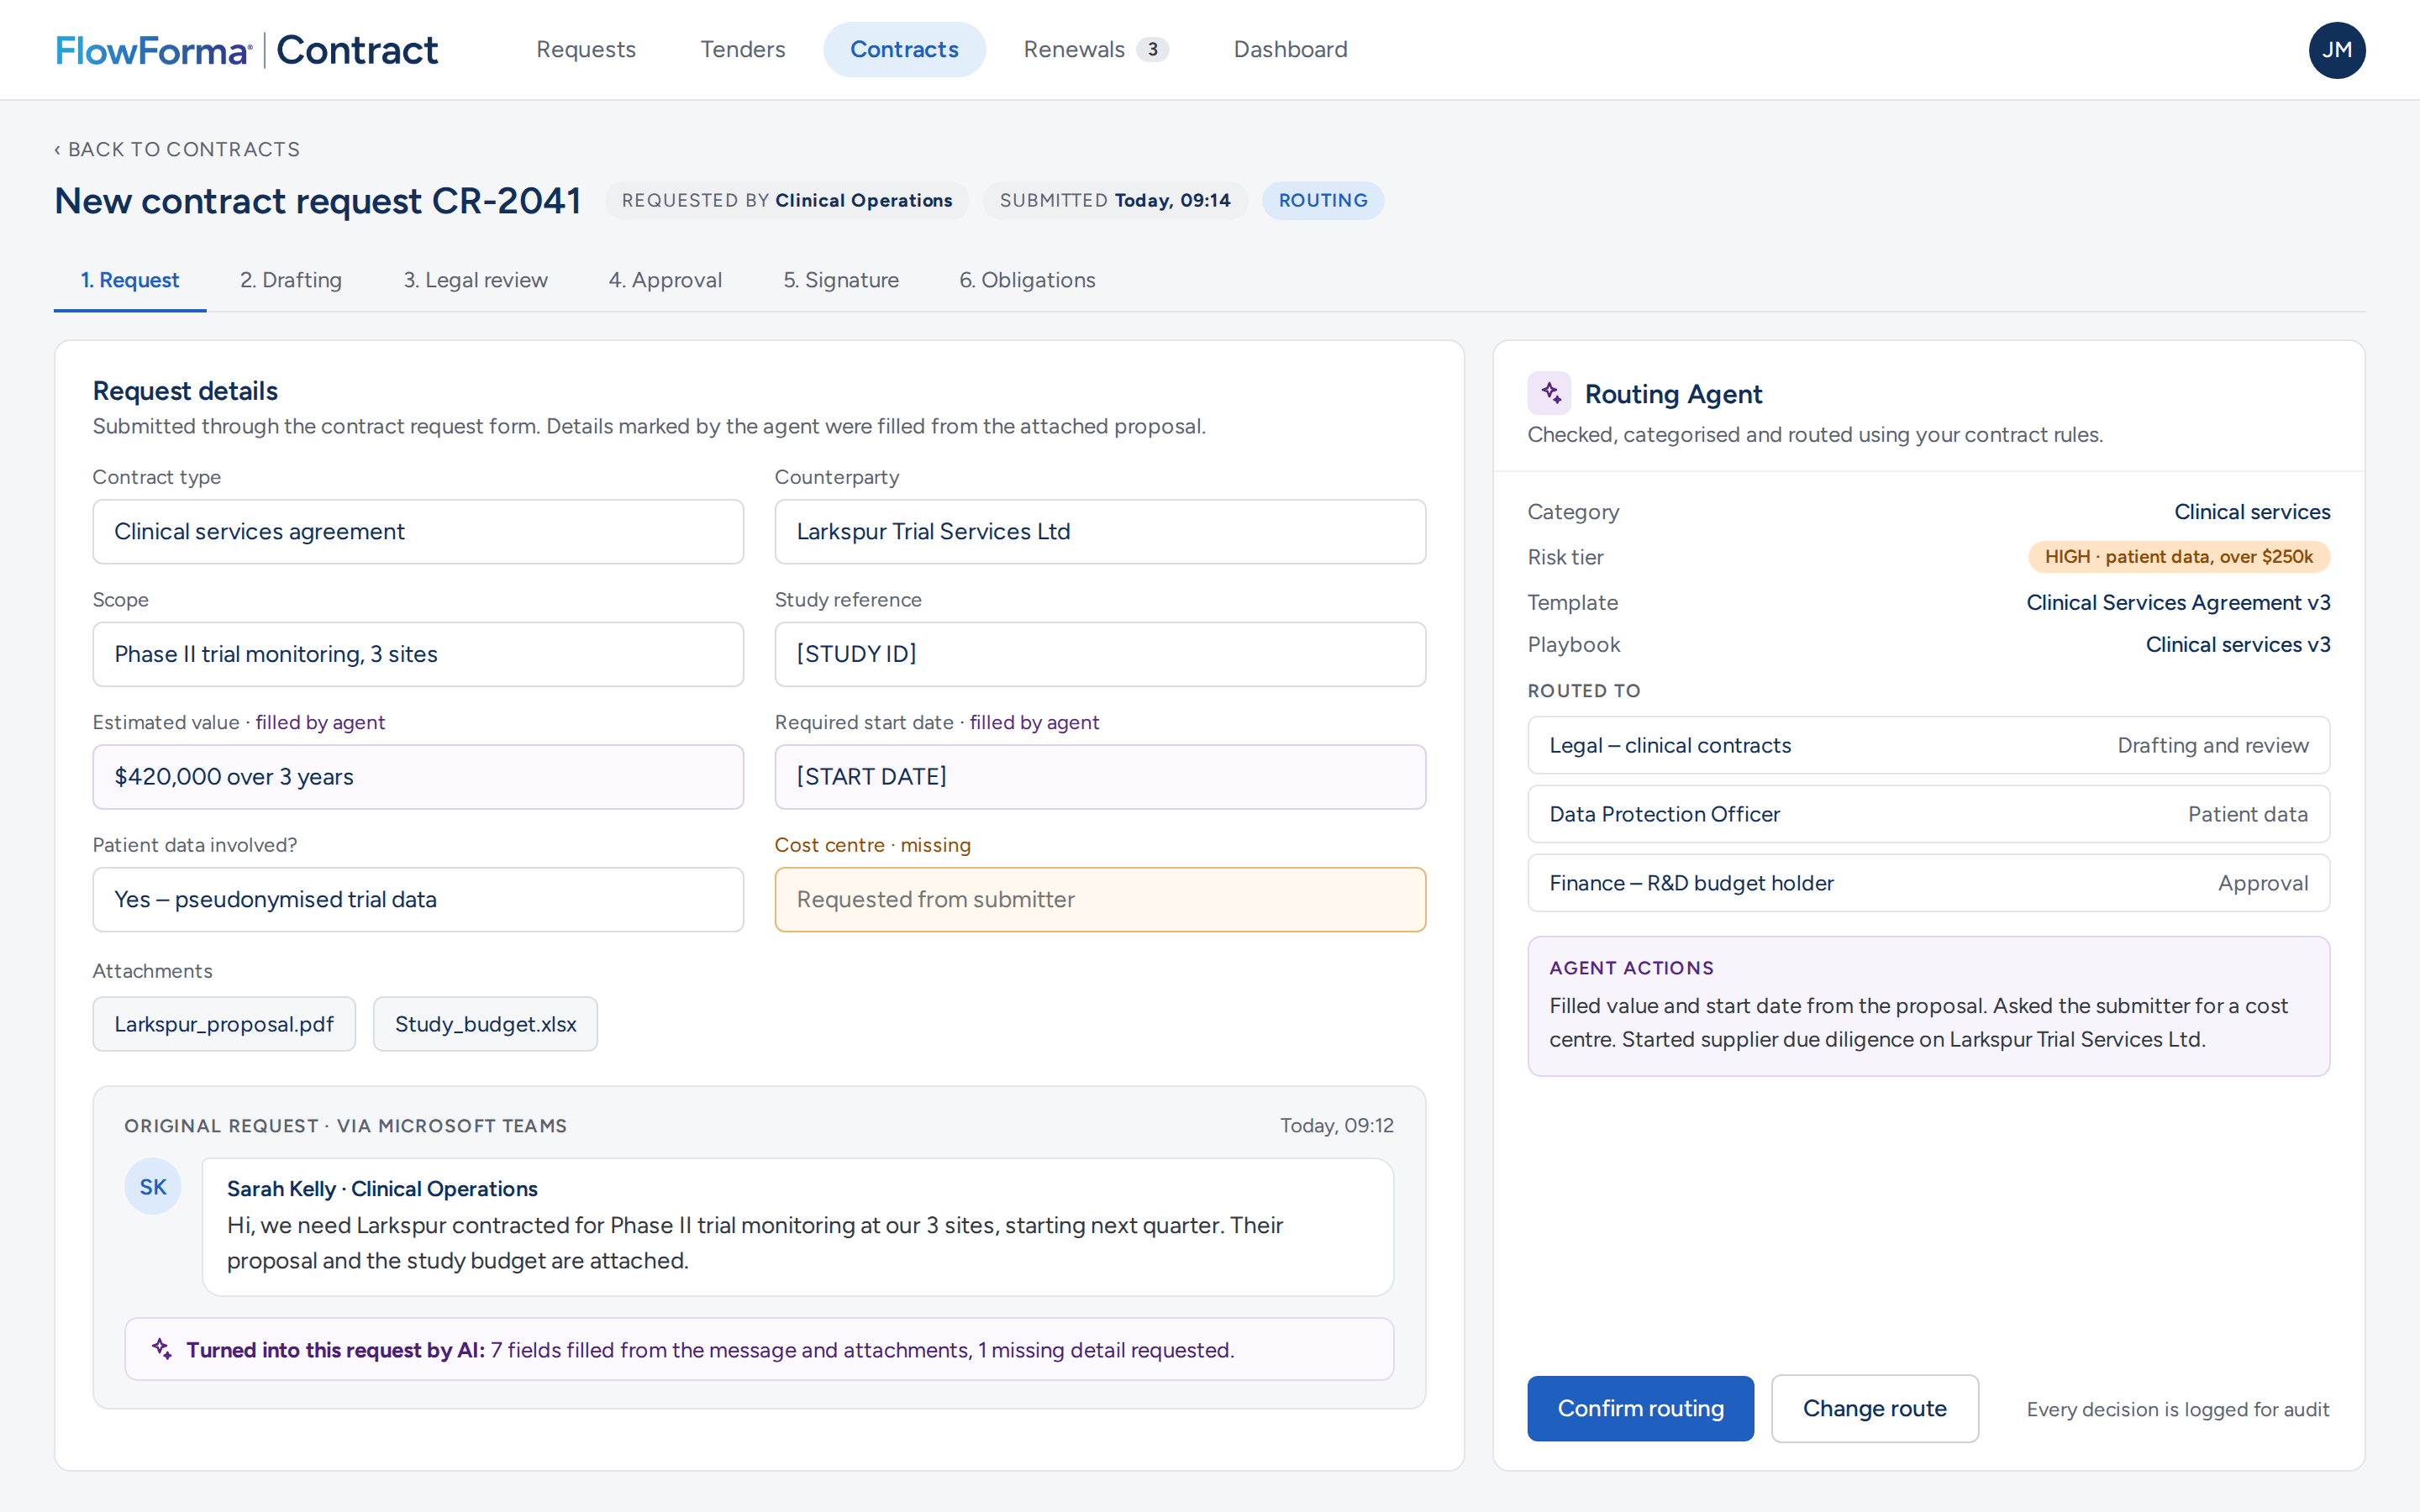Open the 6. Obligations tab

click(1027, 280)
